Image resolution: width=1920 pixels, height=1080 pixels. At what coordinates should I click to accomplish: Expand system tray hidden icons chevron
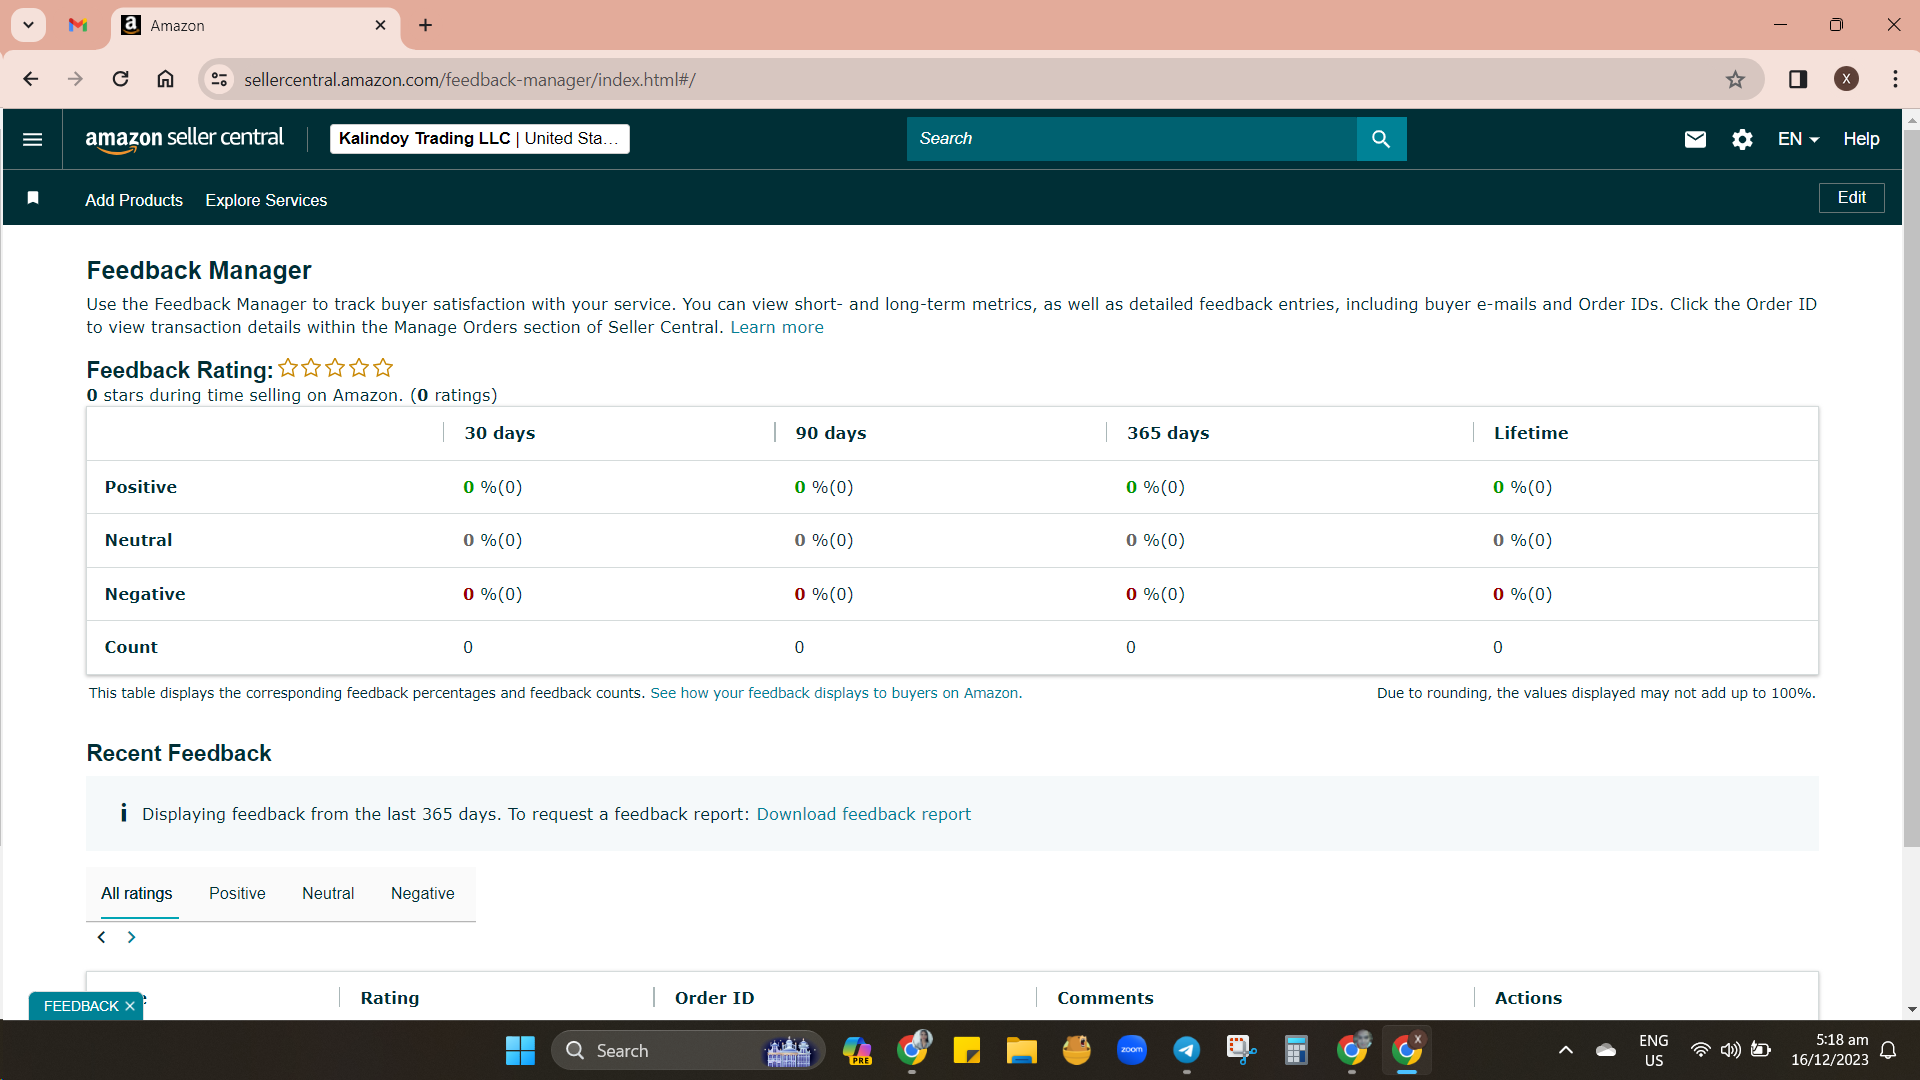pos(1566,1050)
